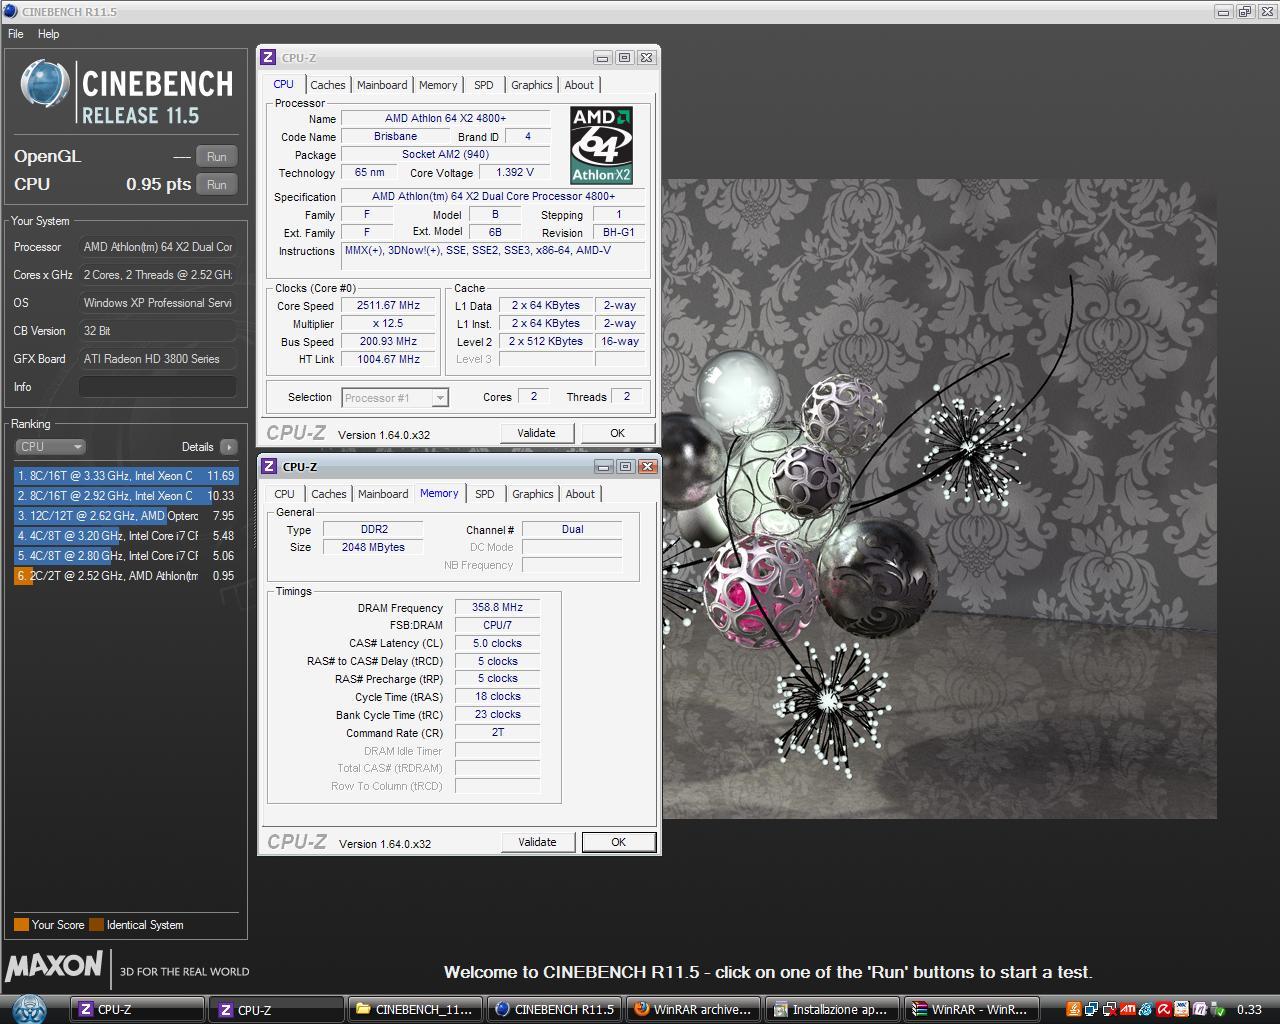This screenshot has width=1280, height=1024.
Task: Select ranking row 8C/16T @ 3.33 GHz Intel Xeon
Action: coord(126,476)
